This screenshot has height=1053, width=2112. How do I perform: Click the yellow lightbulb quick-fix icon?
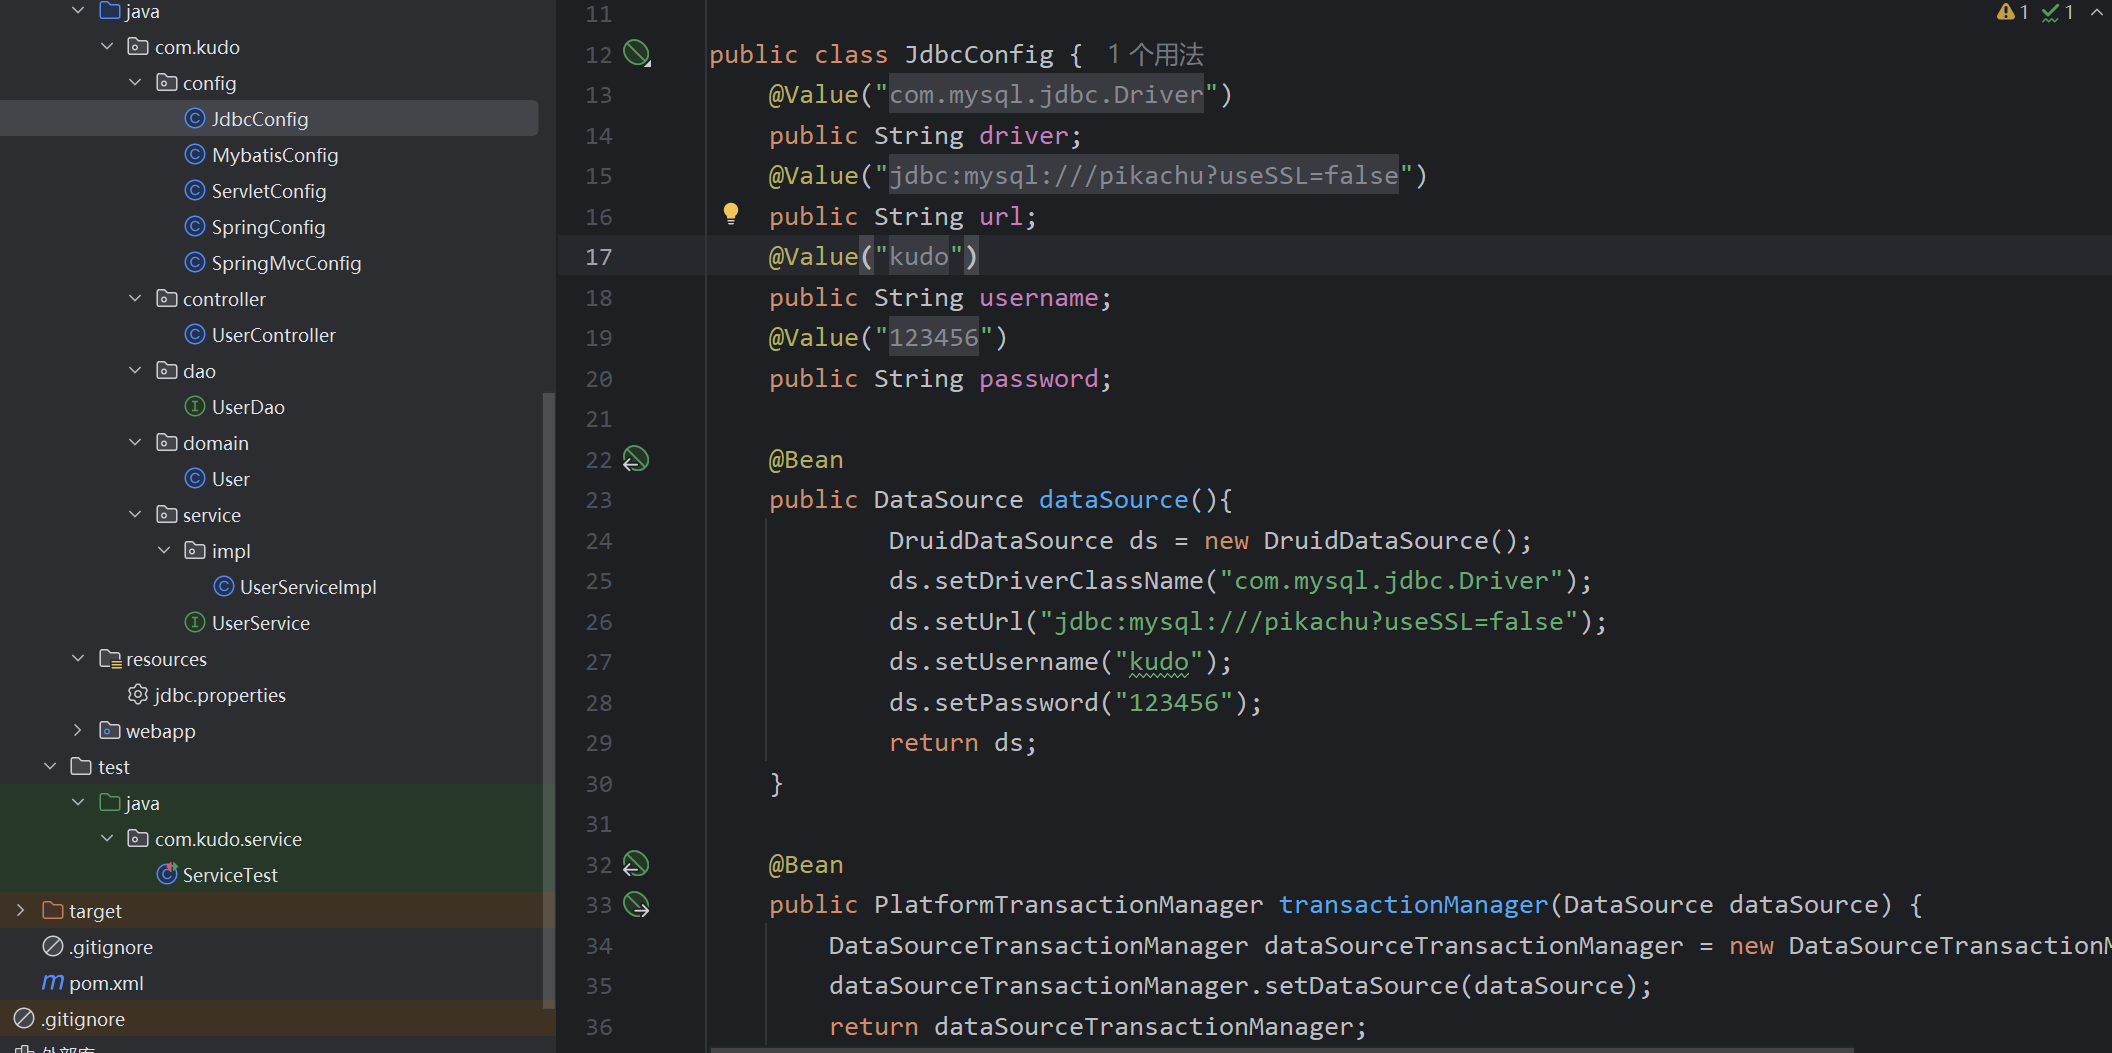click(x=731, y=213)
